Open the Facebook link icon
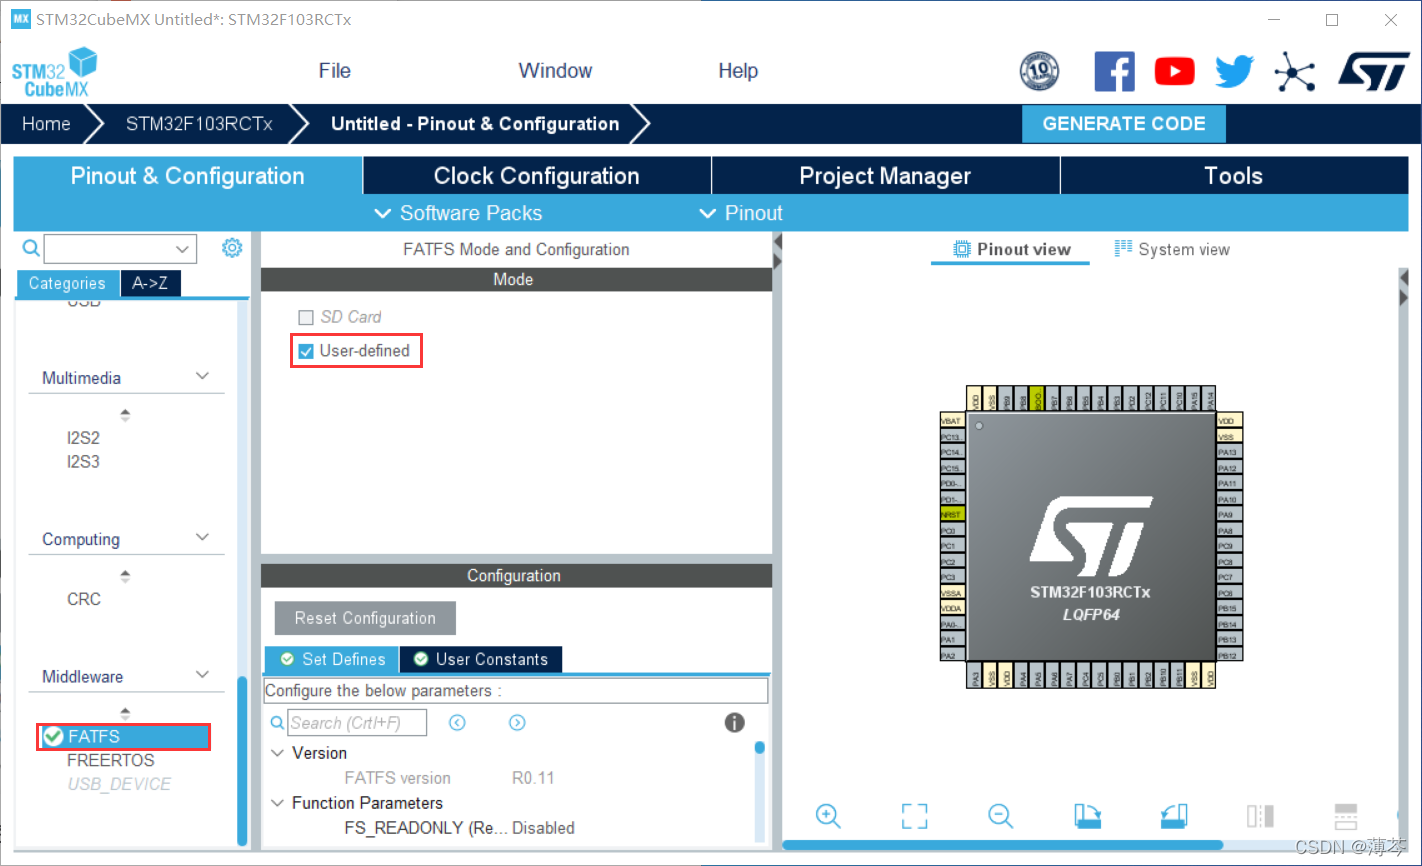The height and width of the screenshot is (866, 1422). (x=1114, y=71)
